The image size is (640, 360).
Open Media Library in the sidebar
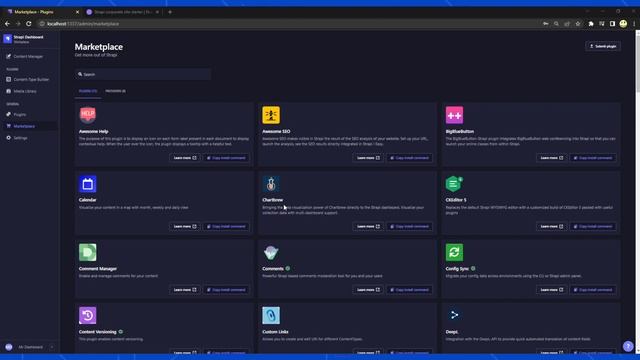click(x=21, y=91)
